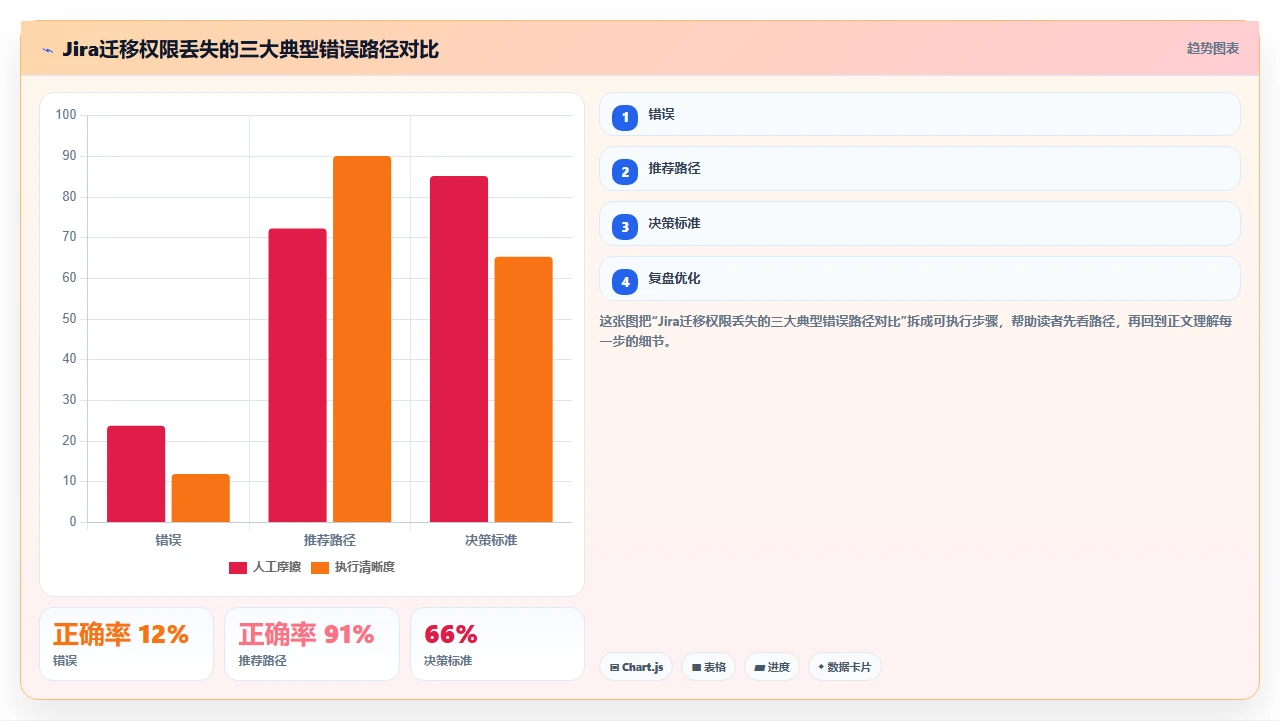Click the orange bar for 决策标准
The height and width of the screenshot is (721, 1280).
pos(523,389)
